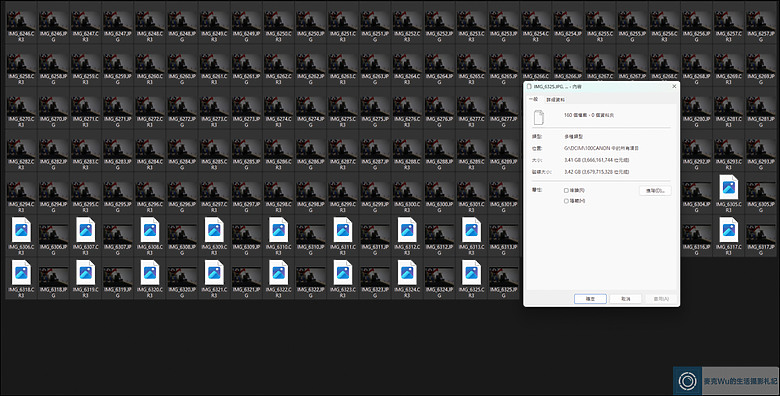Close the properties dialog
Screen dimensions: 780x396
click(x=674, y=87)
